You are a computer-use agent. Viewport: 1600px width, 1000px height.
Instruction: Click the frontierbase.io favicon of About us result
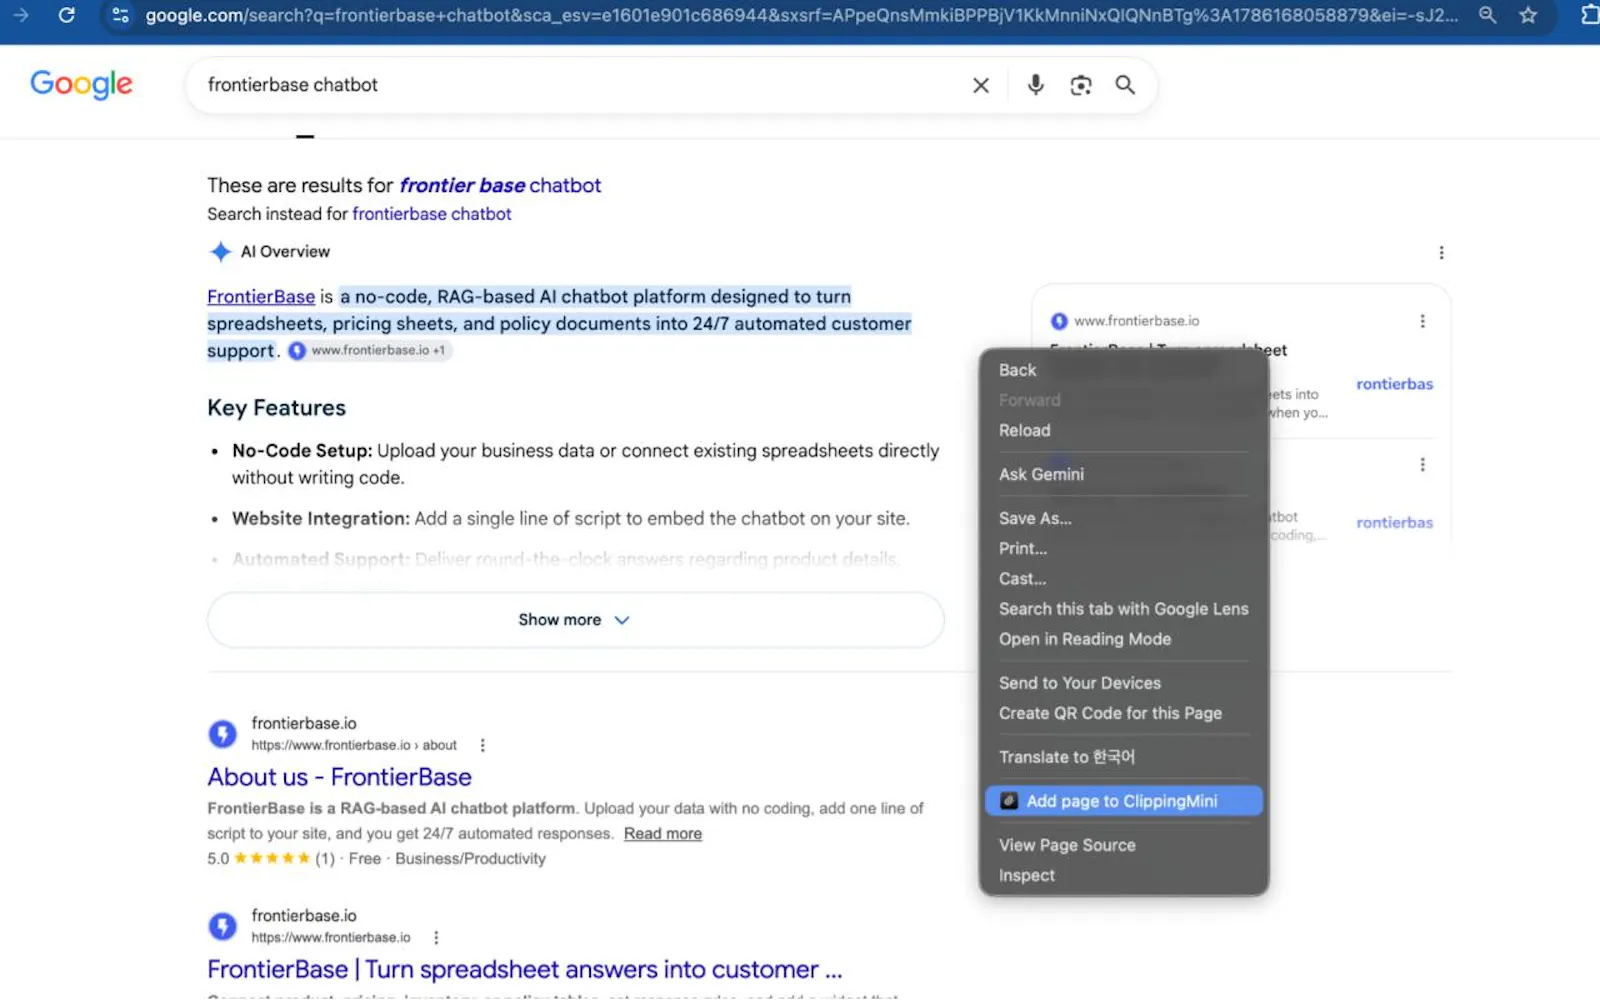click(x=222, y=734)
